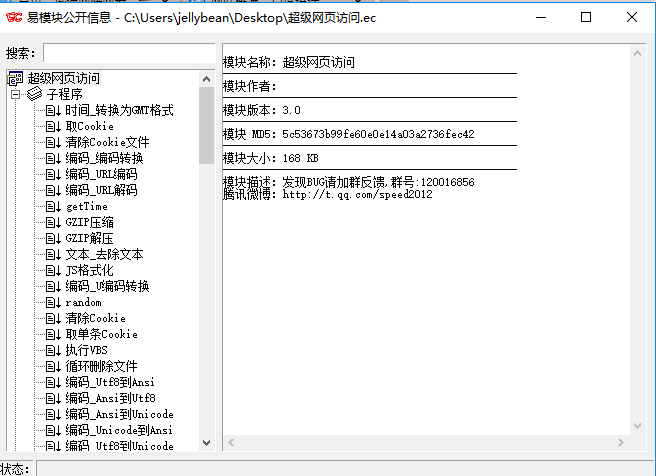Click the 模块 MD5 hash value
The image size is (656, 476).
coord(378,134)
